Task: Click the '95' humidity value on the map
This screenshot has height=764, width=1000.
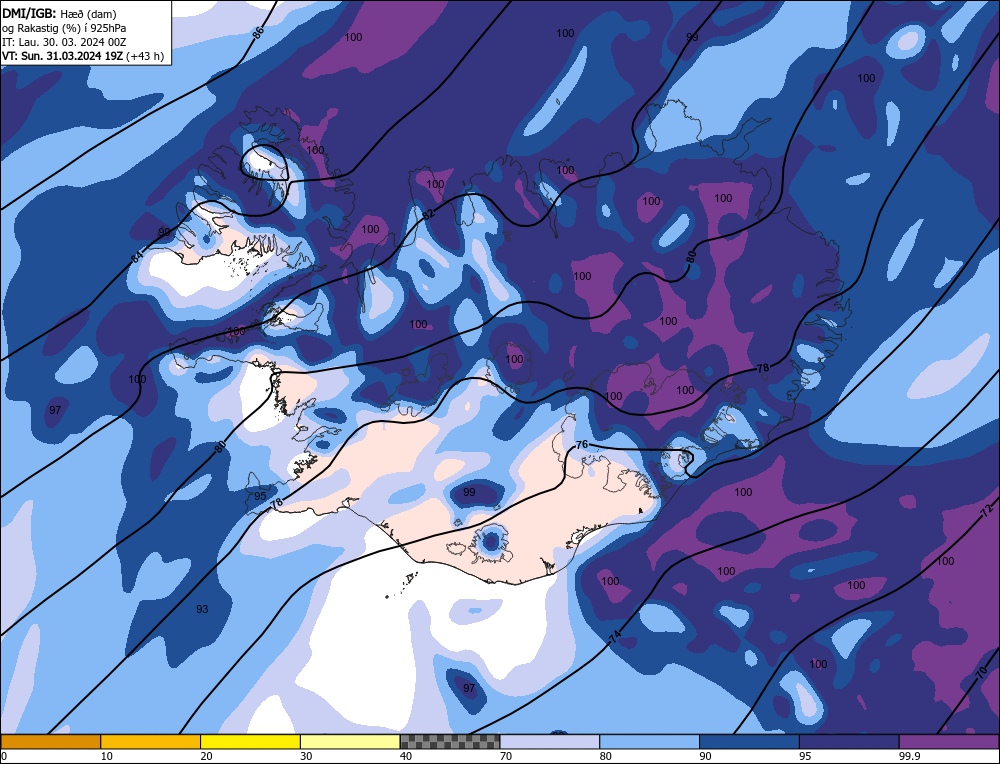Action: click(260, 496)
